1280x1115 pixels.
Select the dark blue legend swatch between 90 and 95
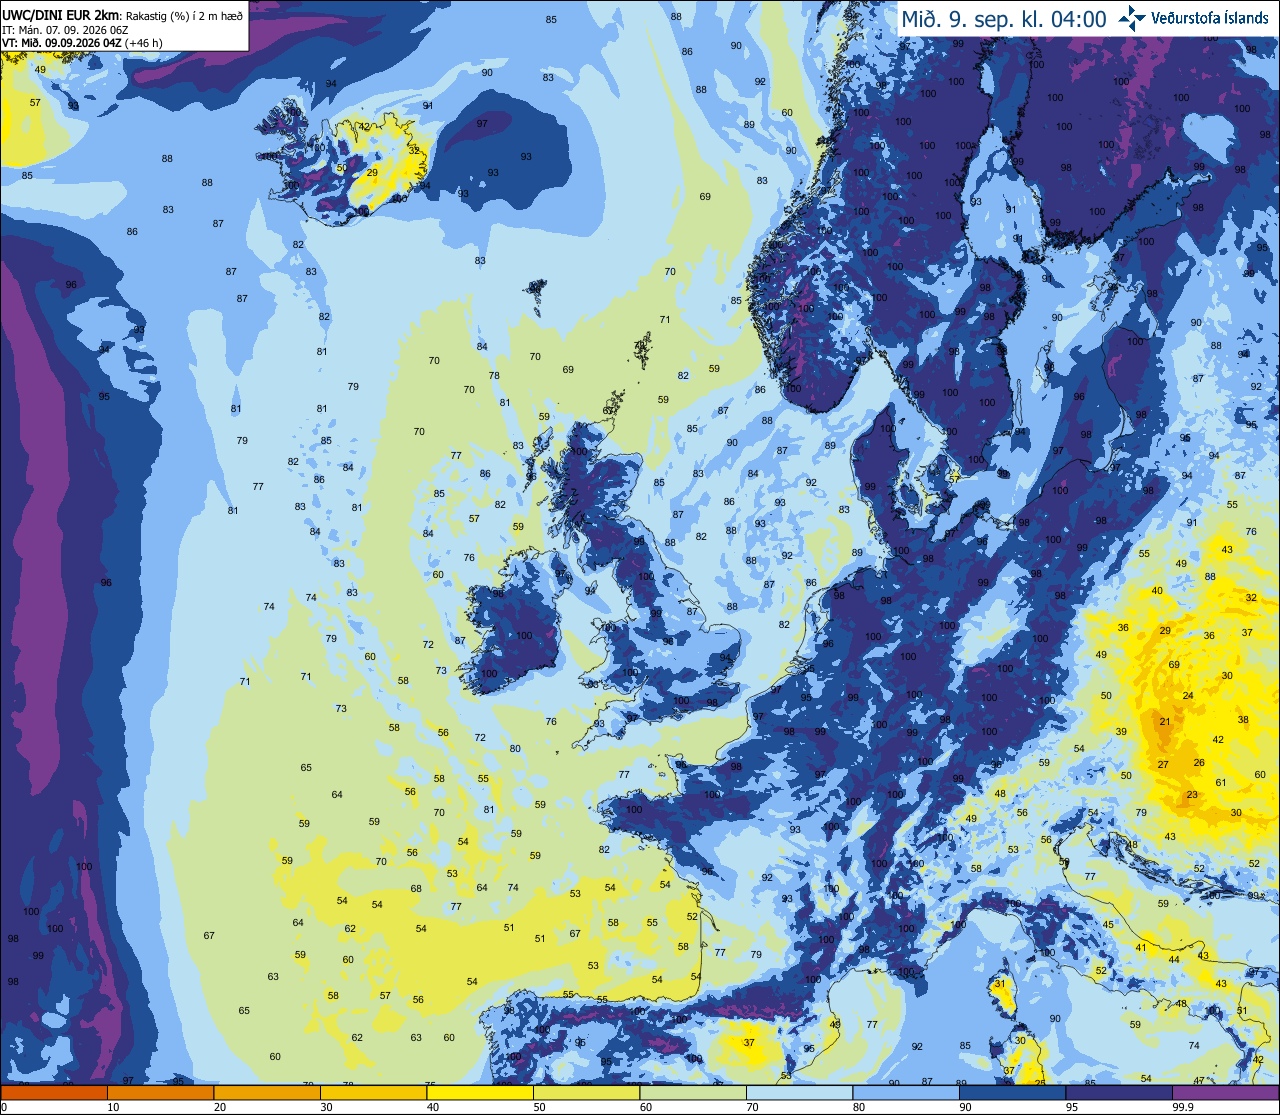tap(1013, 1093)
